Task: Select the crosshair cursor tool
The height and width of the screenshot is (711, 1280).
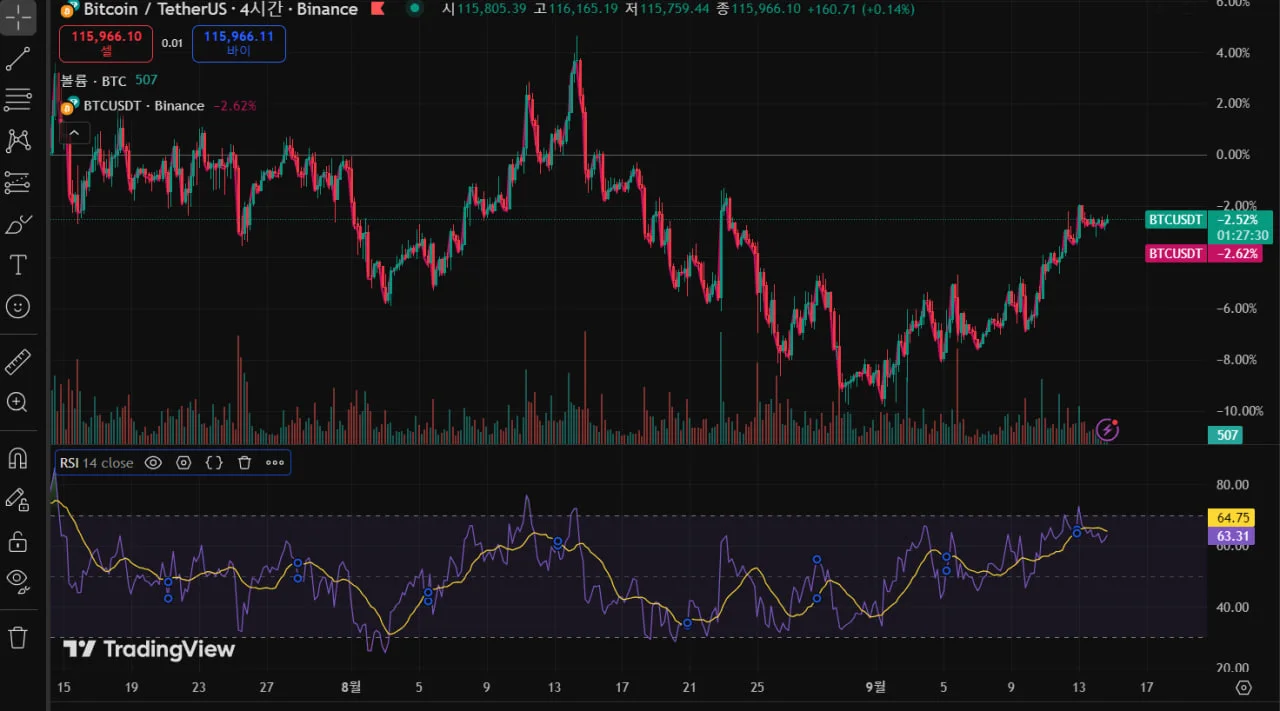Action: point(18,18)
